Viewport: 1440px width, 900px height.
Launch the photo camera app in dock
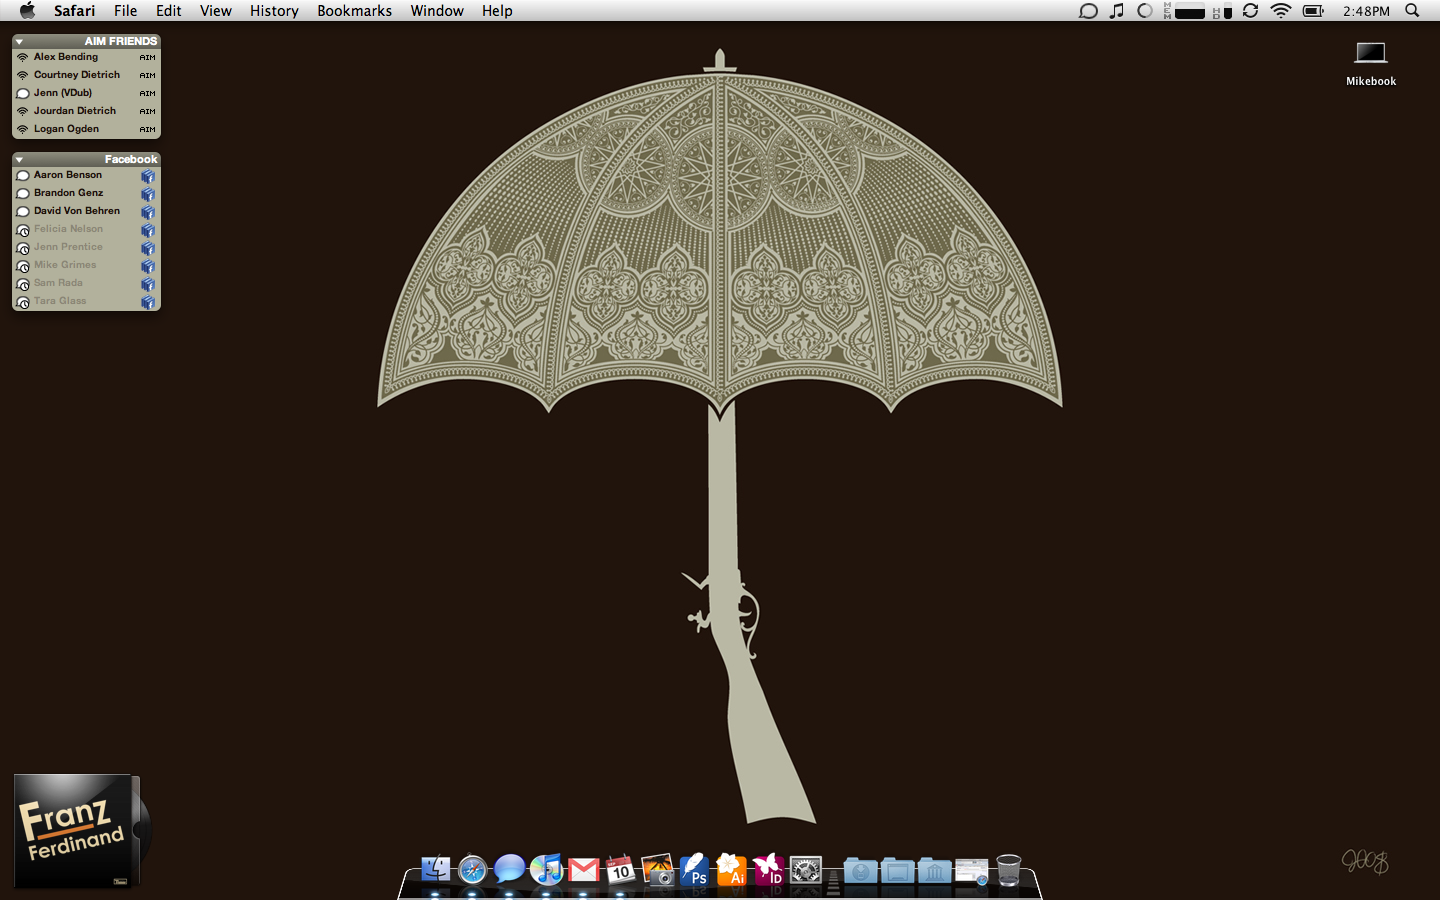point(657,870)
